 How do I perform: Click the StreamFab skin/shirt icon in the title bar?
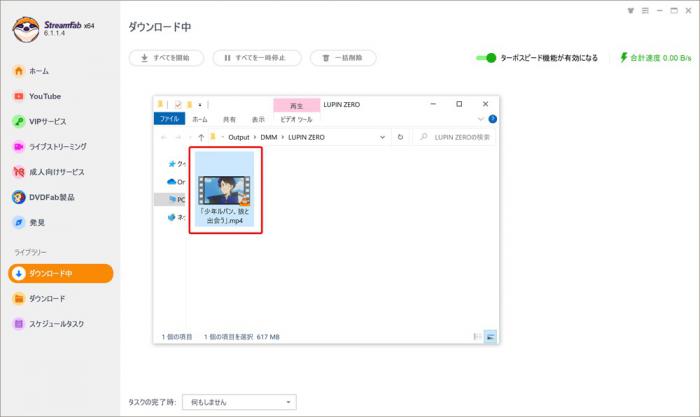coord(630,11)
